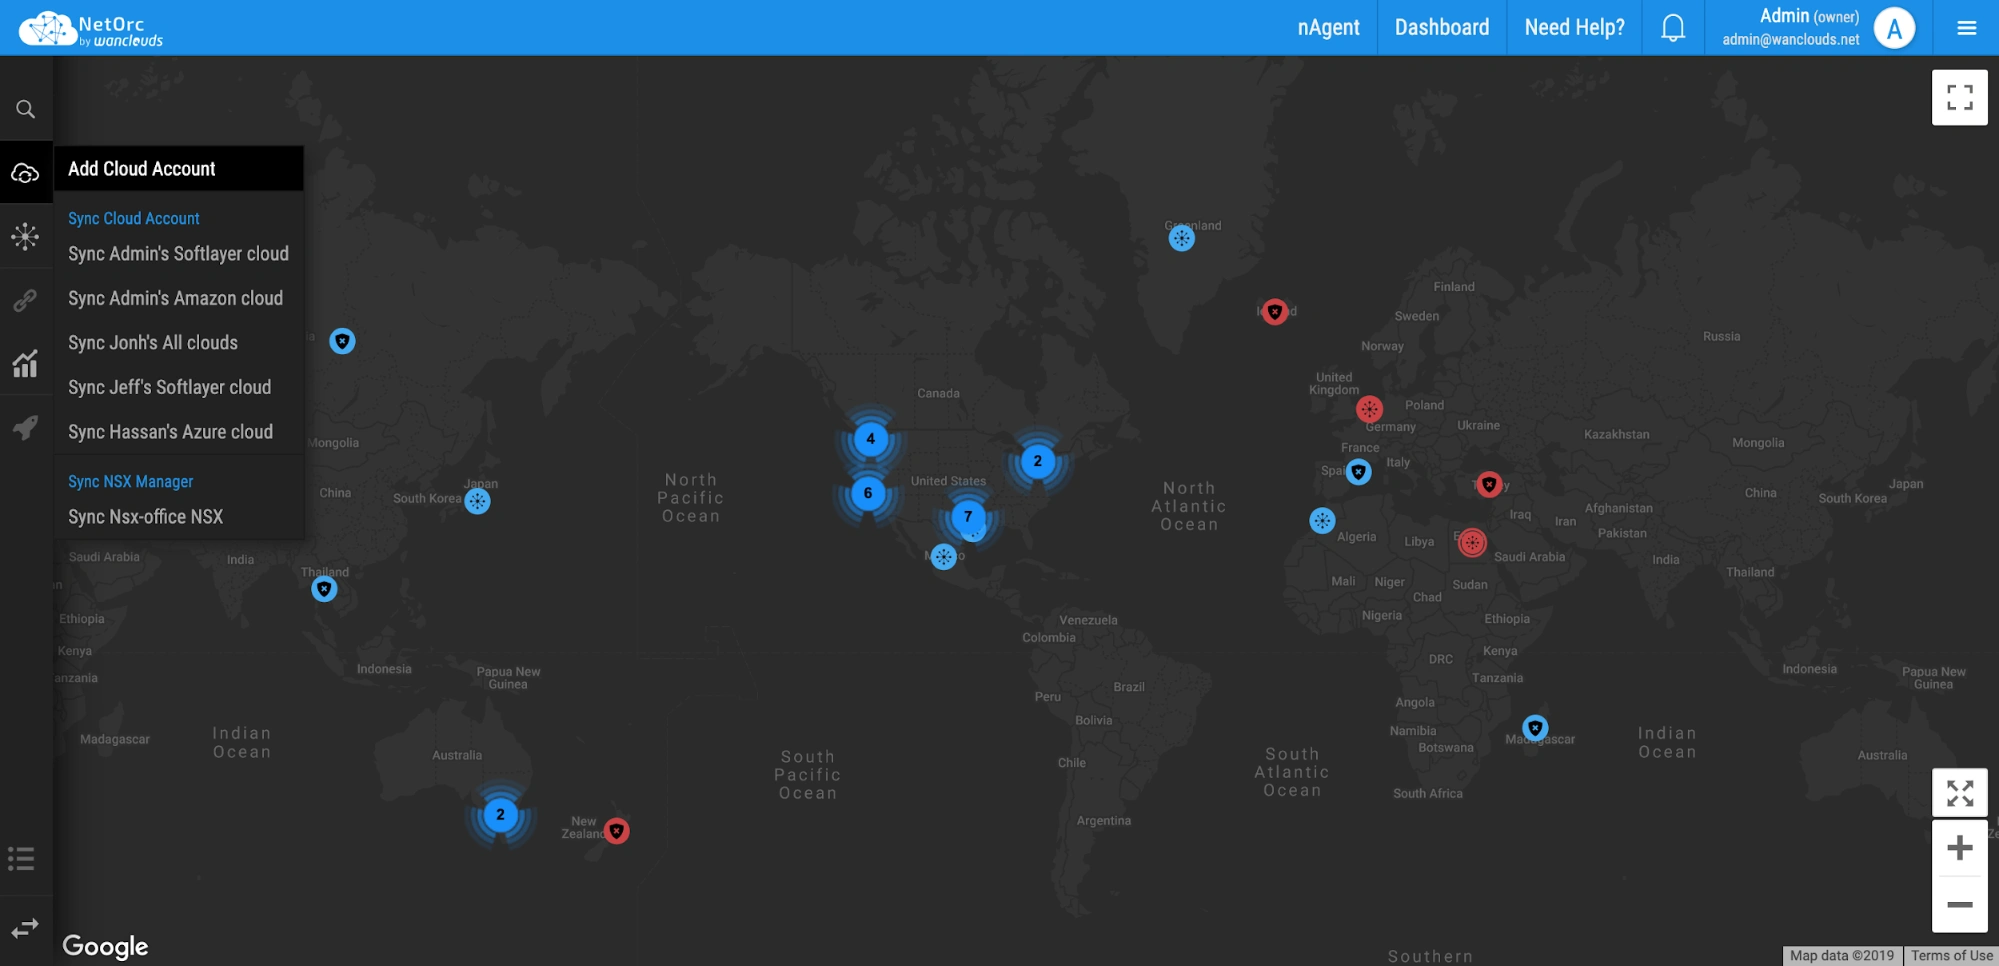Open cluster marker showing 4
This screenshot has width=1999, height=966.
pyautogui.click(x=871, y=439)
